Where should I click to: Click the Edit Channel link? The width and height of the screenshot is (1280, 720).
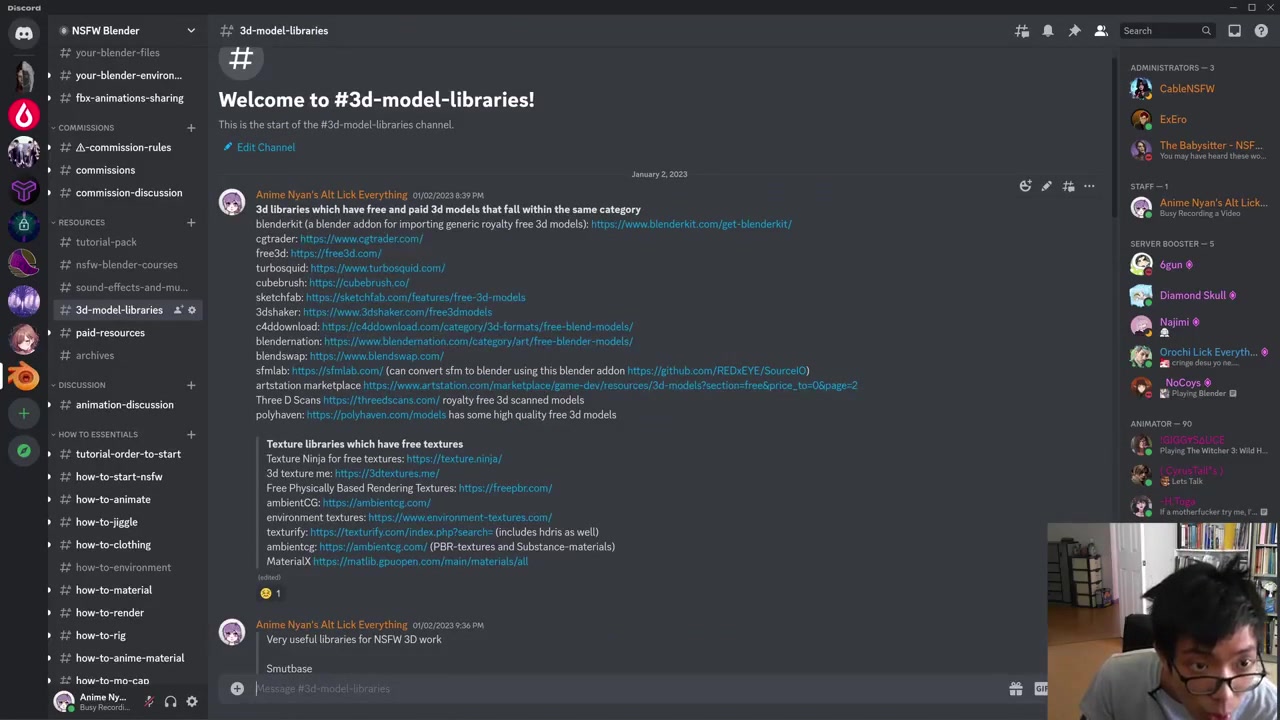(x=265, y=147)
